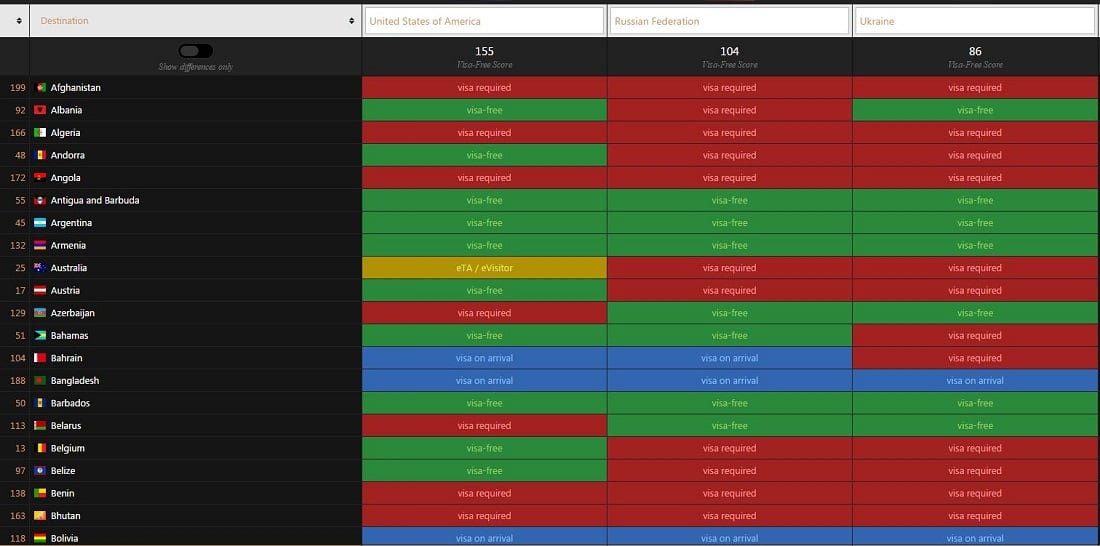Click Russia's visa-free cell for Azerbaijan

pos(730,313)
